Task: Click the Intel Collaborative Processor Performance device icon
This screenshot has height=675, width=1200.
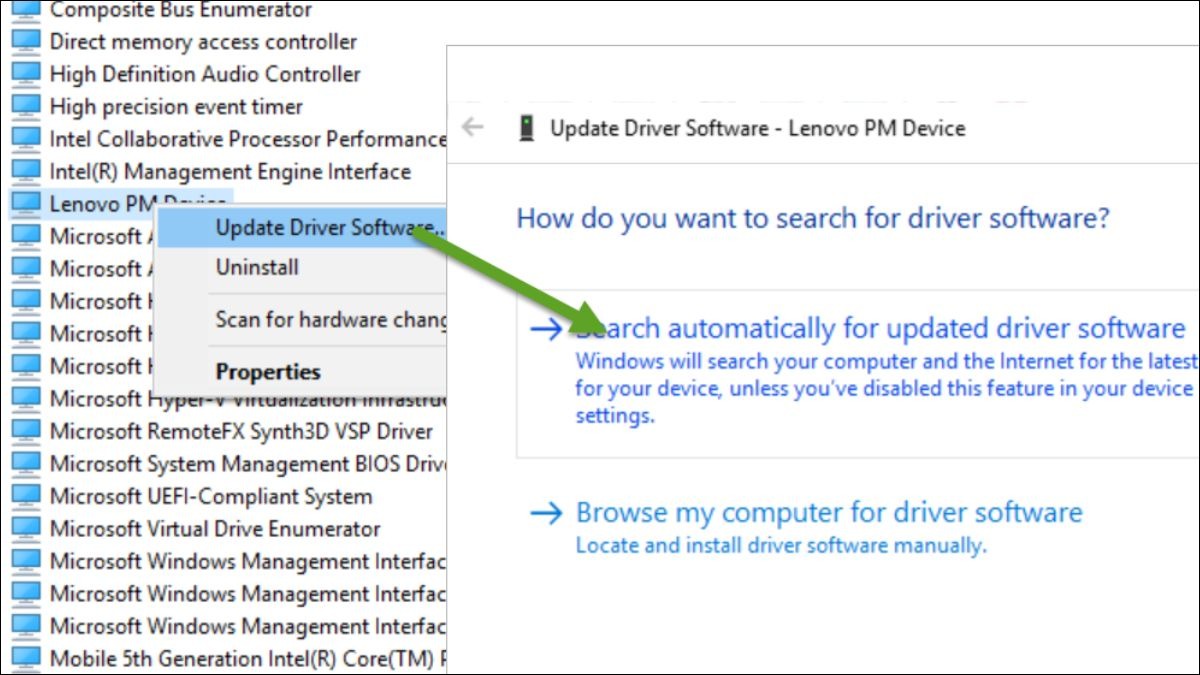Action: click(x=26, y=139)
